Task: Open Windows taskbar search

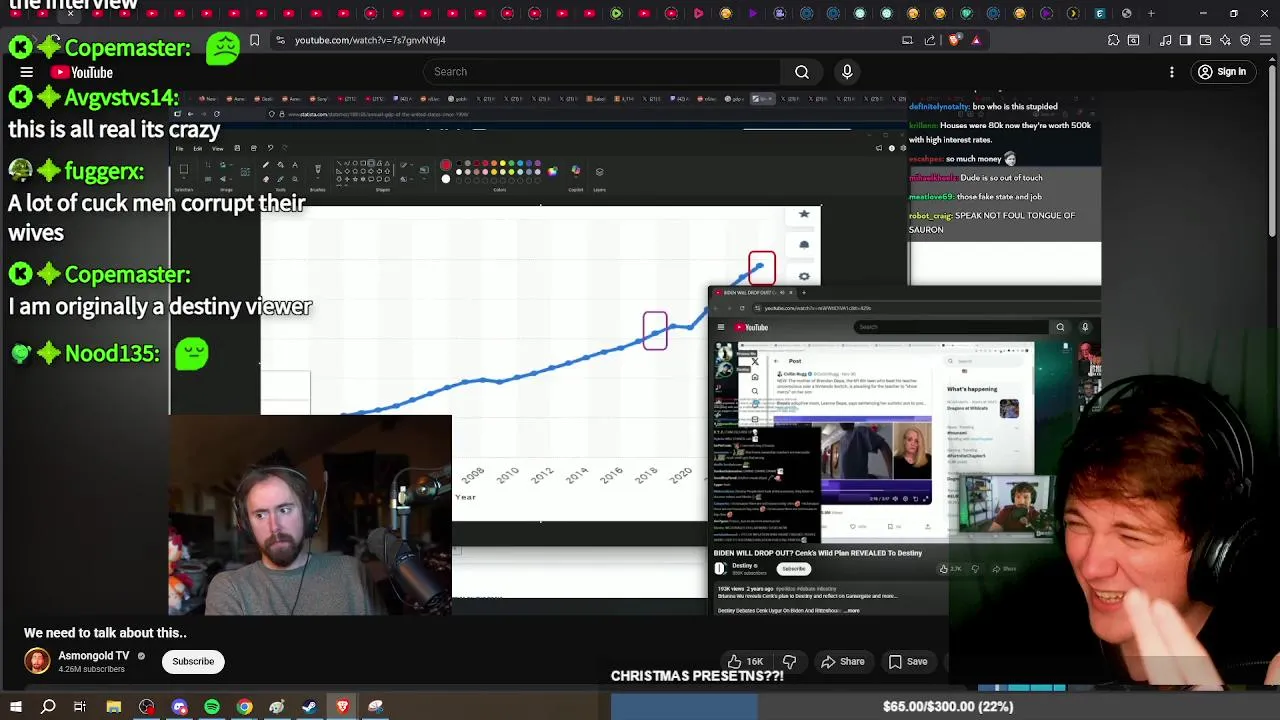Action: pos(48,706)
